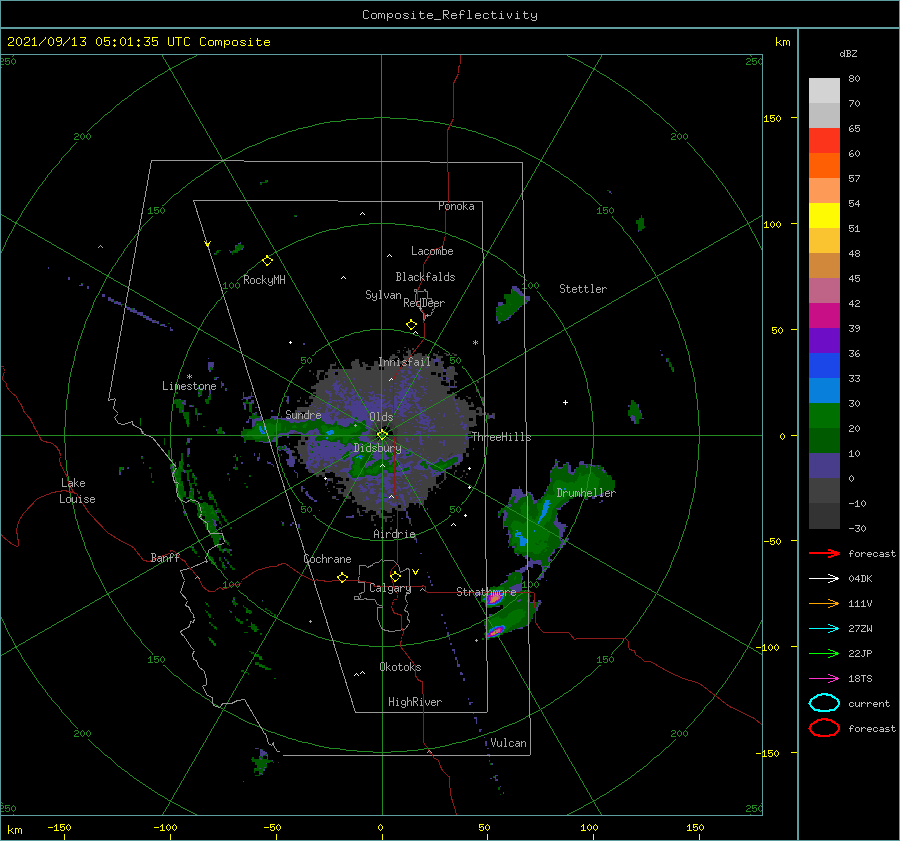Click the 18TS legend label
This screenshot has height=841, width=900.
860,679
